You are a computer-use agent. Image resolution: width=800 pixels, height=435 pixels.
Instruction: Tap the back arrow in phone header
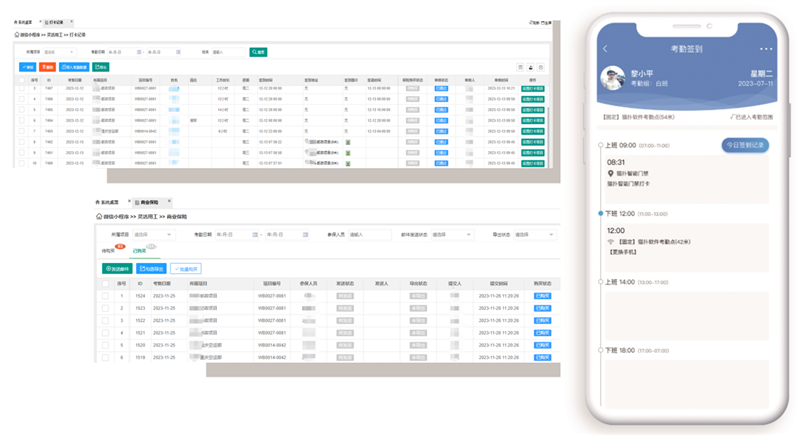(x=605, y=49)
